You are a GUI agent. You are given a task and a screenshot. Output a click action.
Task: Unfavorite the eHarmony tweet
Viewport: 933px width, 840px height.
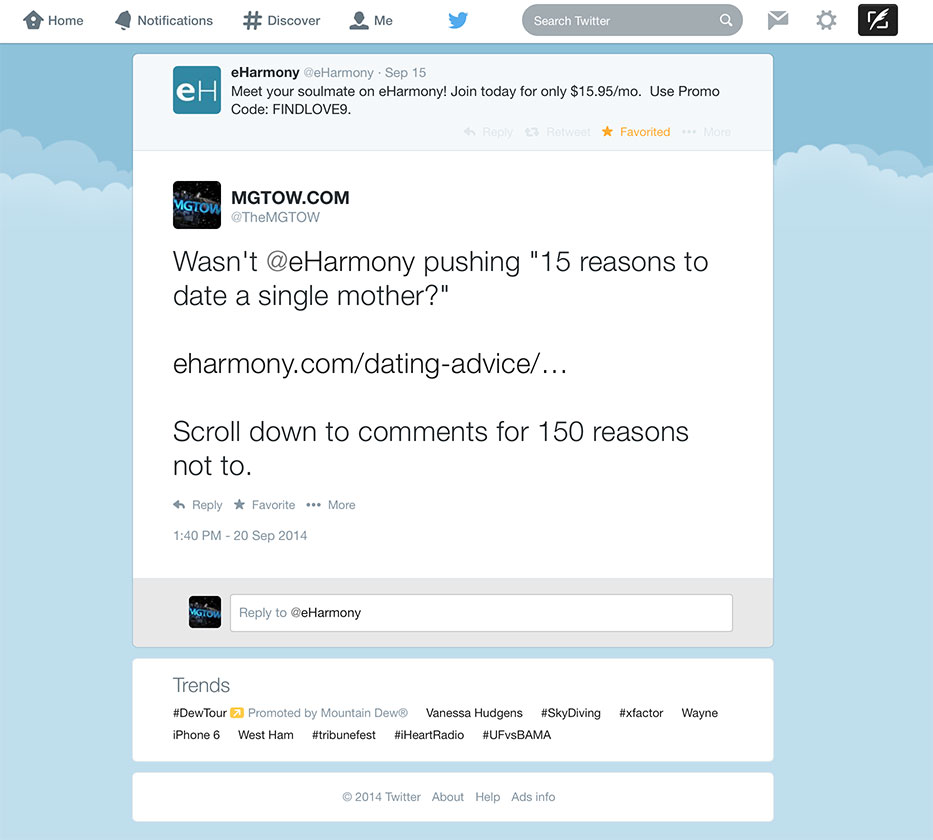point(636,132)
